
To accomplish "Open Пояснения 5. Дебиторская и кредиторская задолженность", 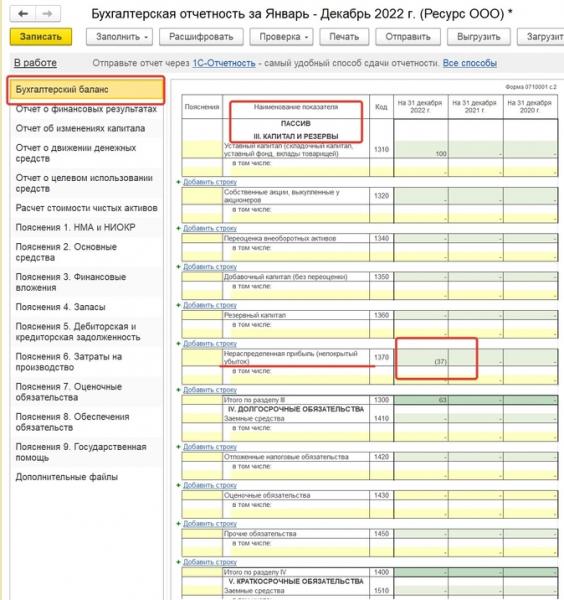I will (x=78, y=332).
